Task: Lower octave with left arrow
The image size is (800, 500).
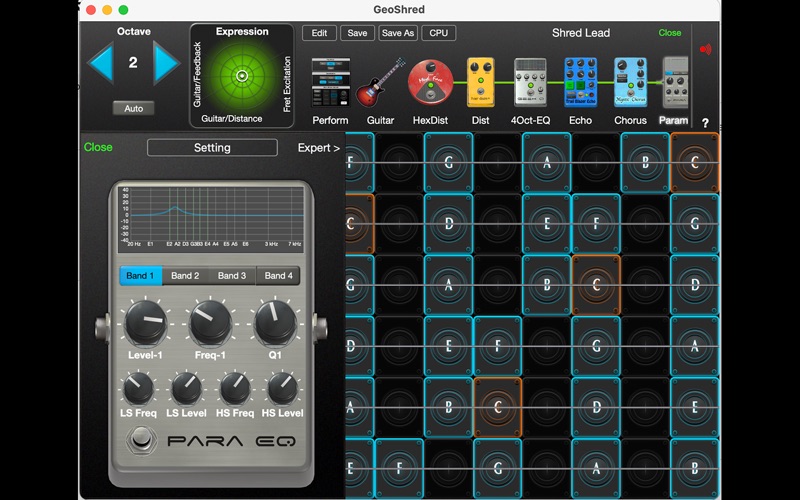Action: click(101, 63)
